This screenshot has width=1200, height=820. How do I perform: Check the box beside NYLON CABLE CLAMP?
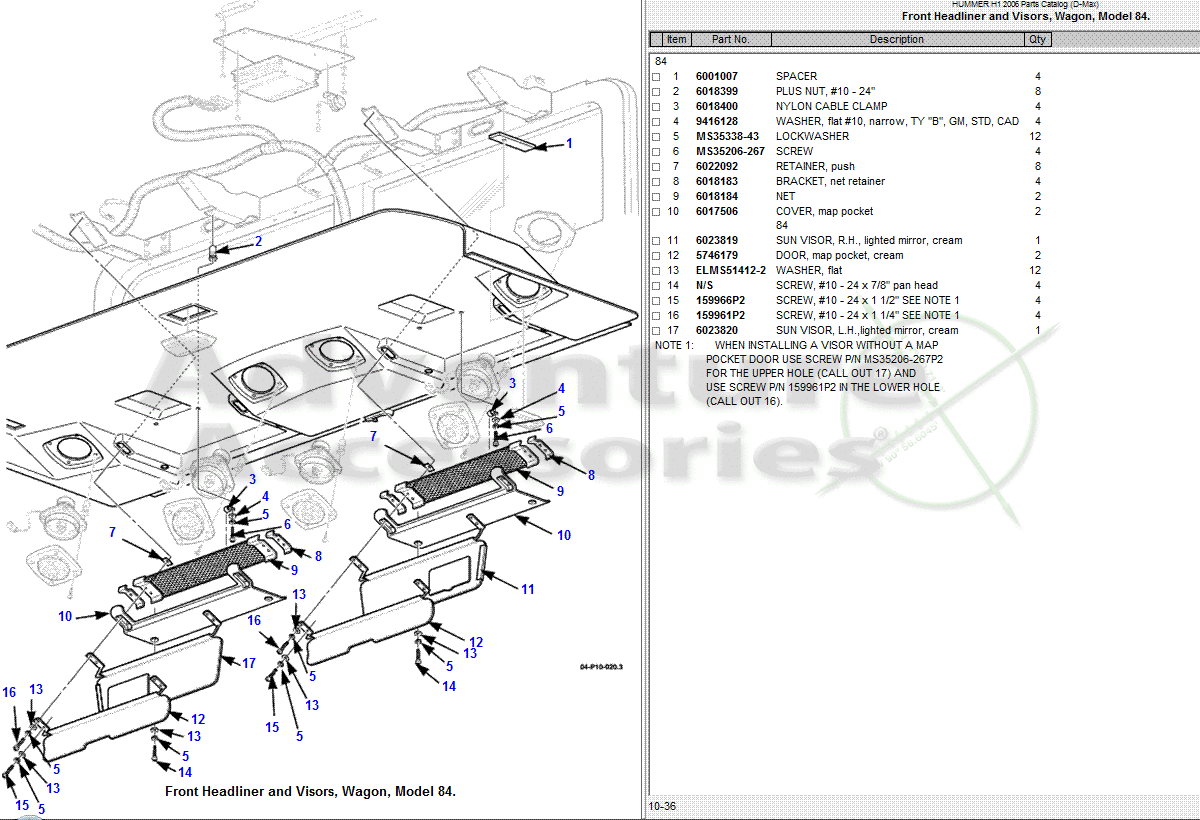click(656, 107)
